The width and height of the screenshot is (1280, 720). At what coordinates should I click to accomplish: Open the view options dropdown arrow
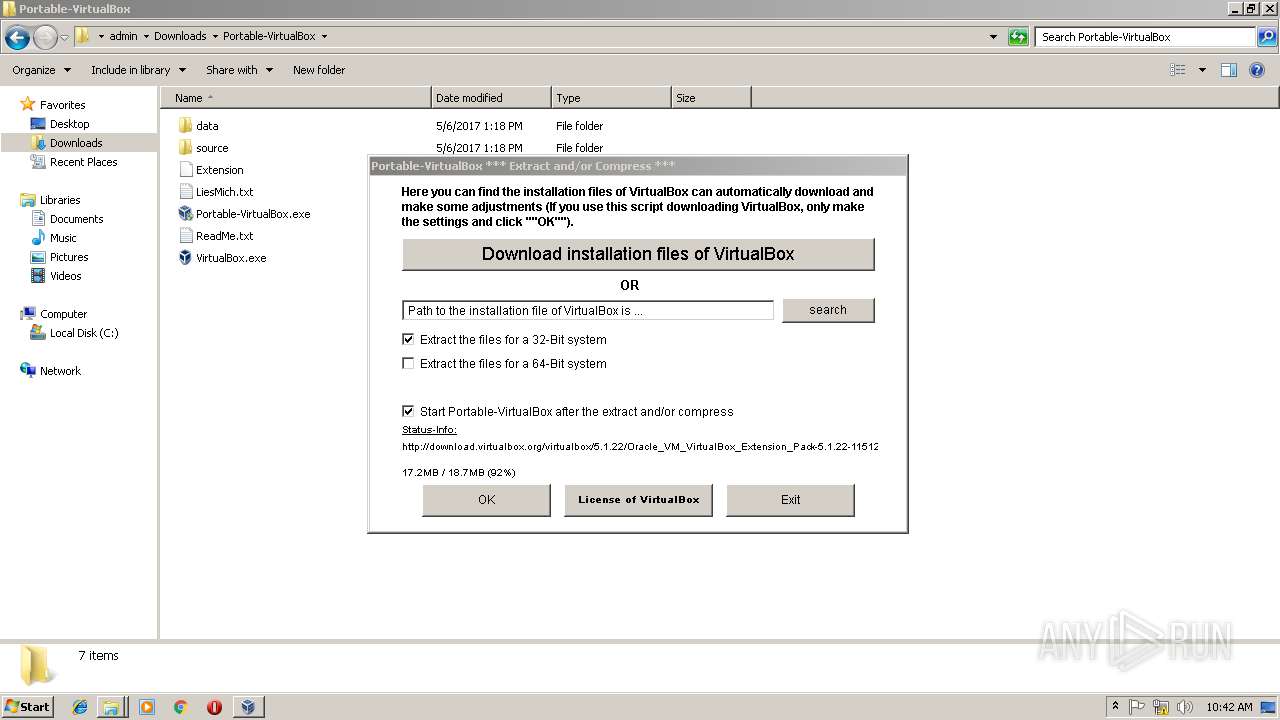click(1202, 70)
